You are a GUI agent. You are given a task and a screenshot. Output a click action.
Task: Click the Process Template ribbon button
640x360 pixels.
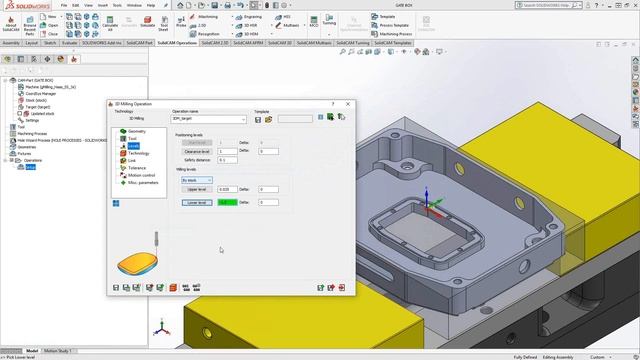390,25
